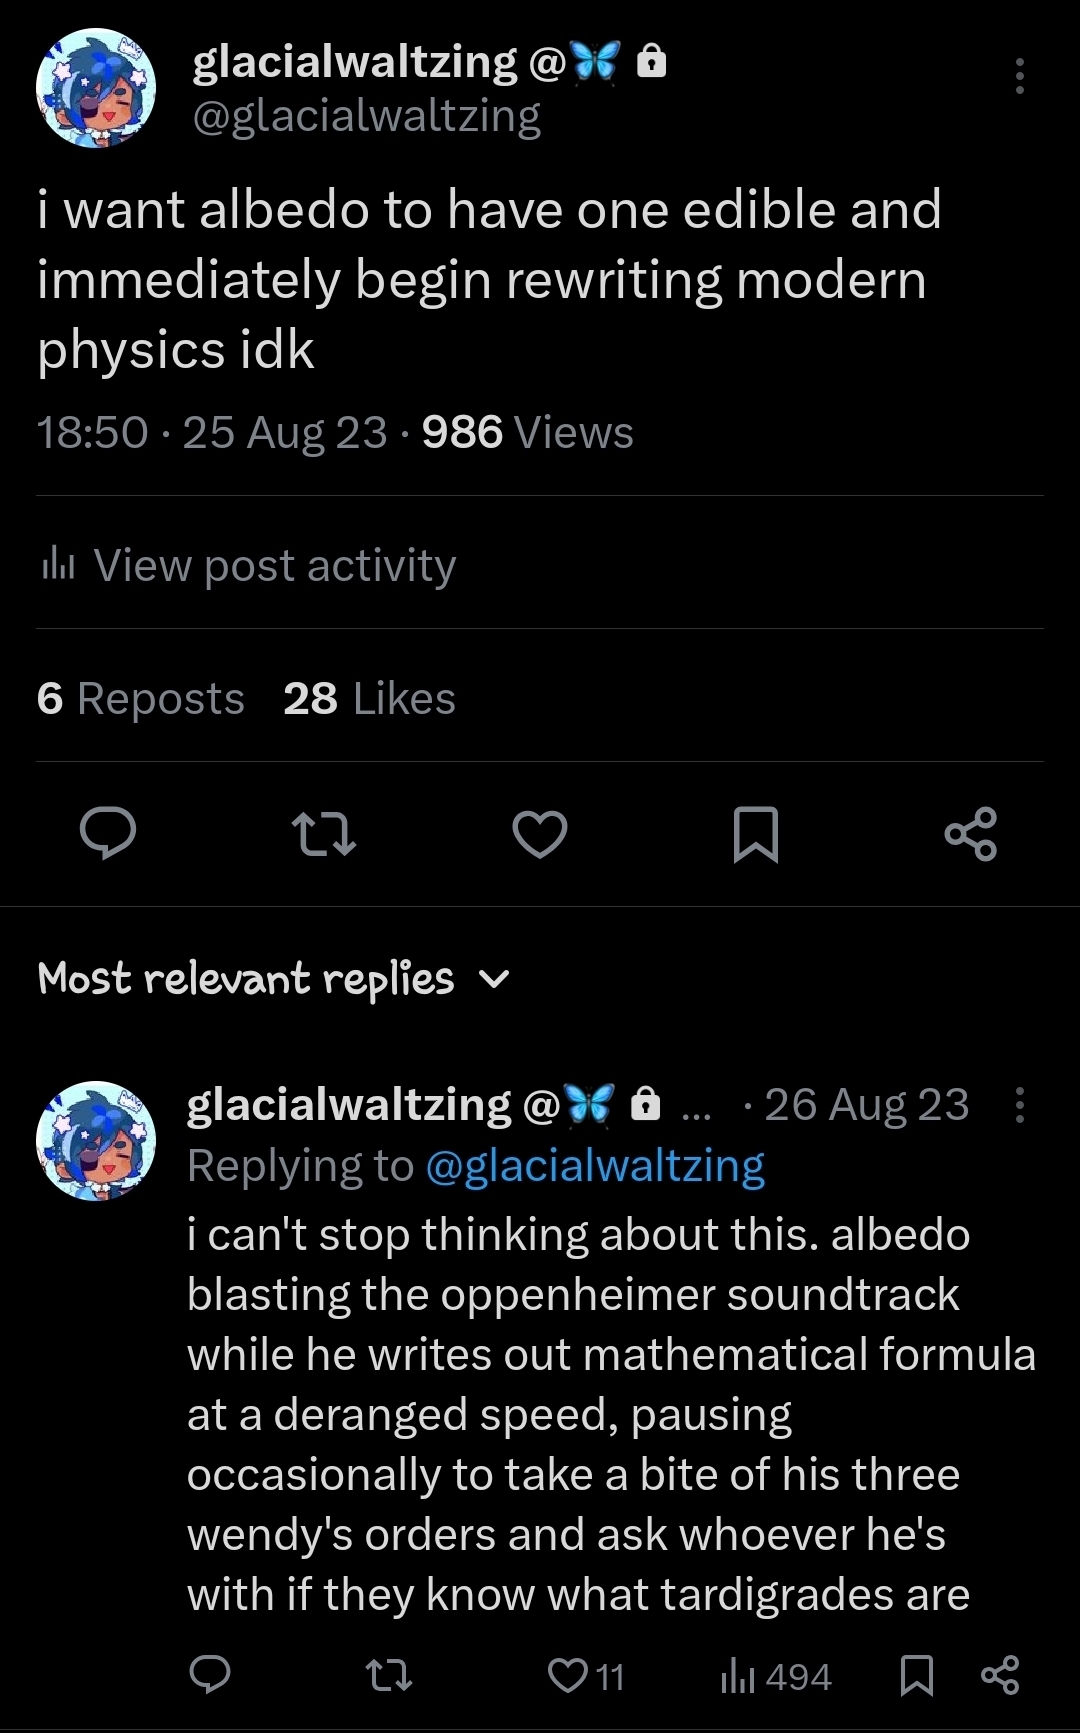This screenshot has height=1733, width=1080.
Task: Repost the main post
Action: click(x=323, y=834)
